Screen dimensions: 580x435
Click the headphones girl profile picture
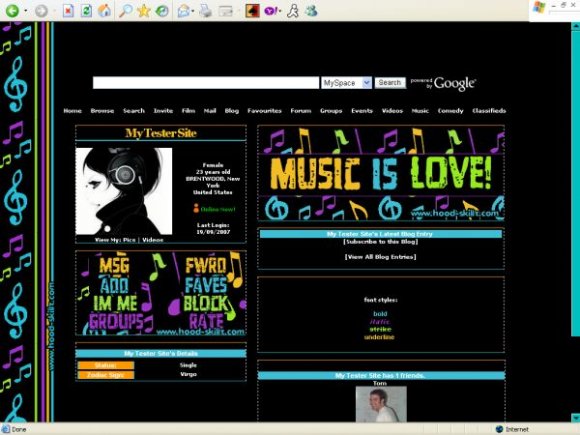click(124, 191)
